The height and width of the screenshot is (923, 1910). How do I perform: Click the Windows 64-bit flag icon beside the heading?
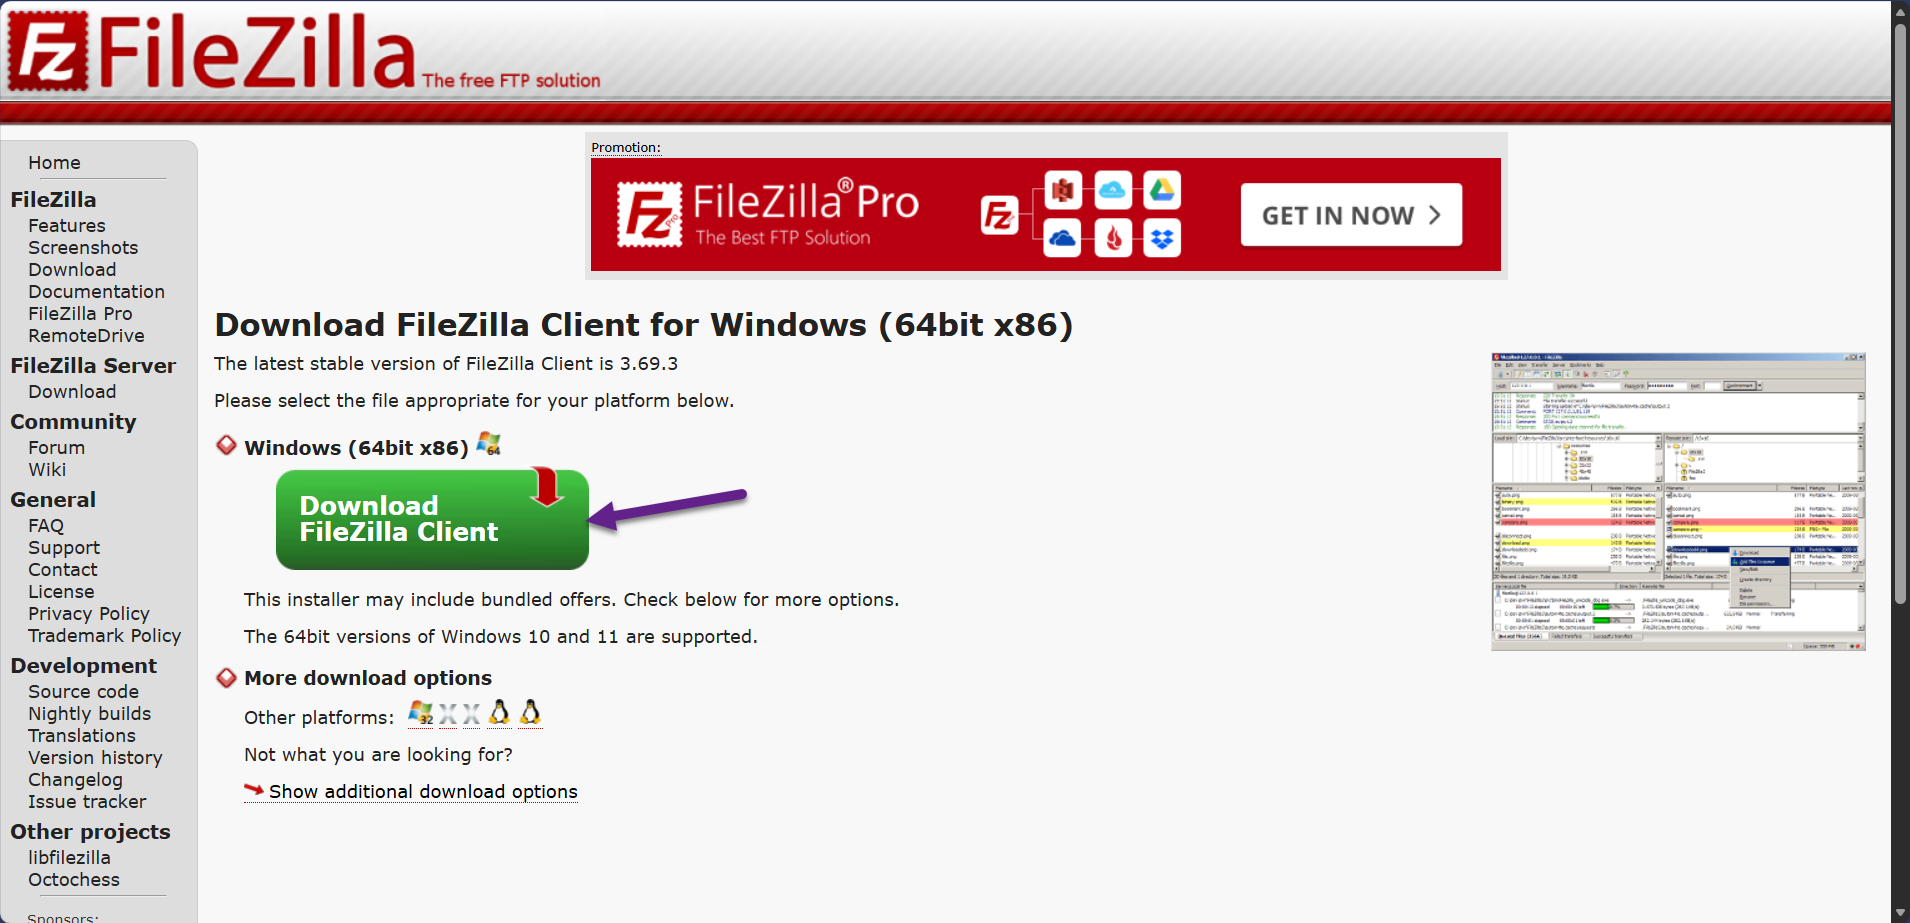488,443
